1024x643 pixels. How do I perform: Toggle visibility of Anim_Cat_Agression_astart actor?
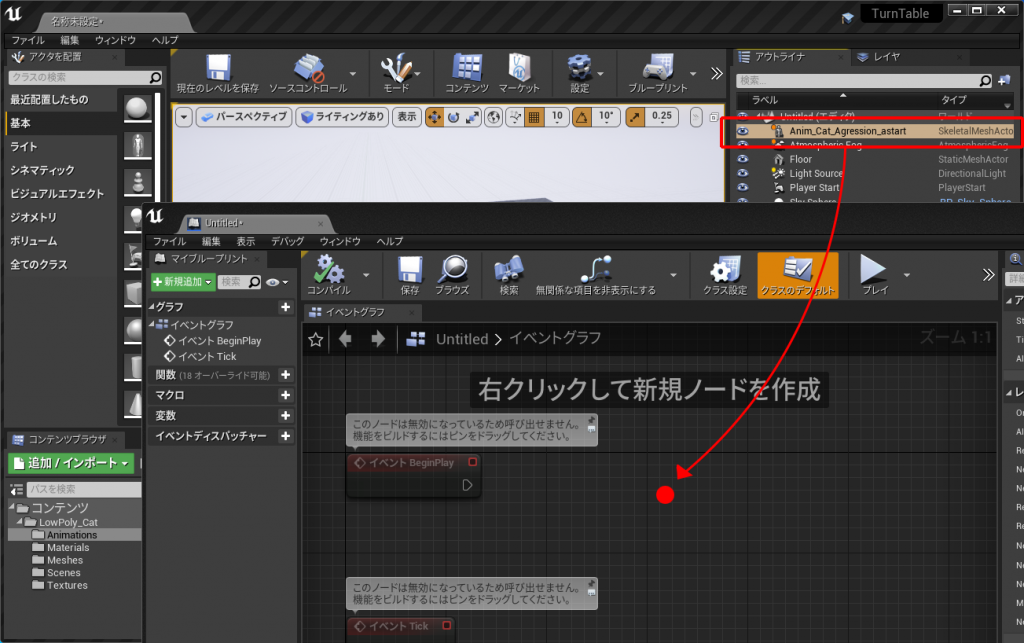743,131
